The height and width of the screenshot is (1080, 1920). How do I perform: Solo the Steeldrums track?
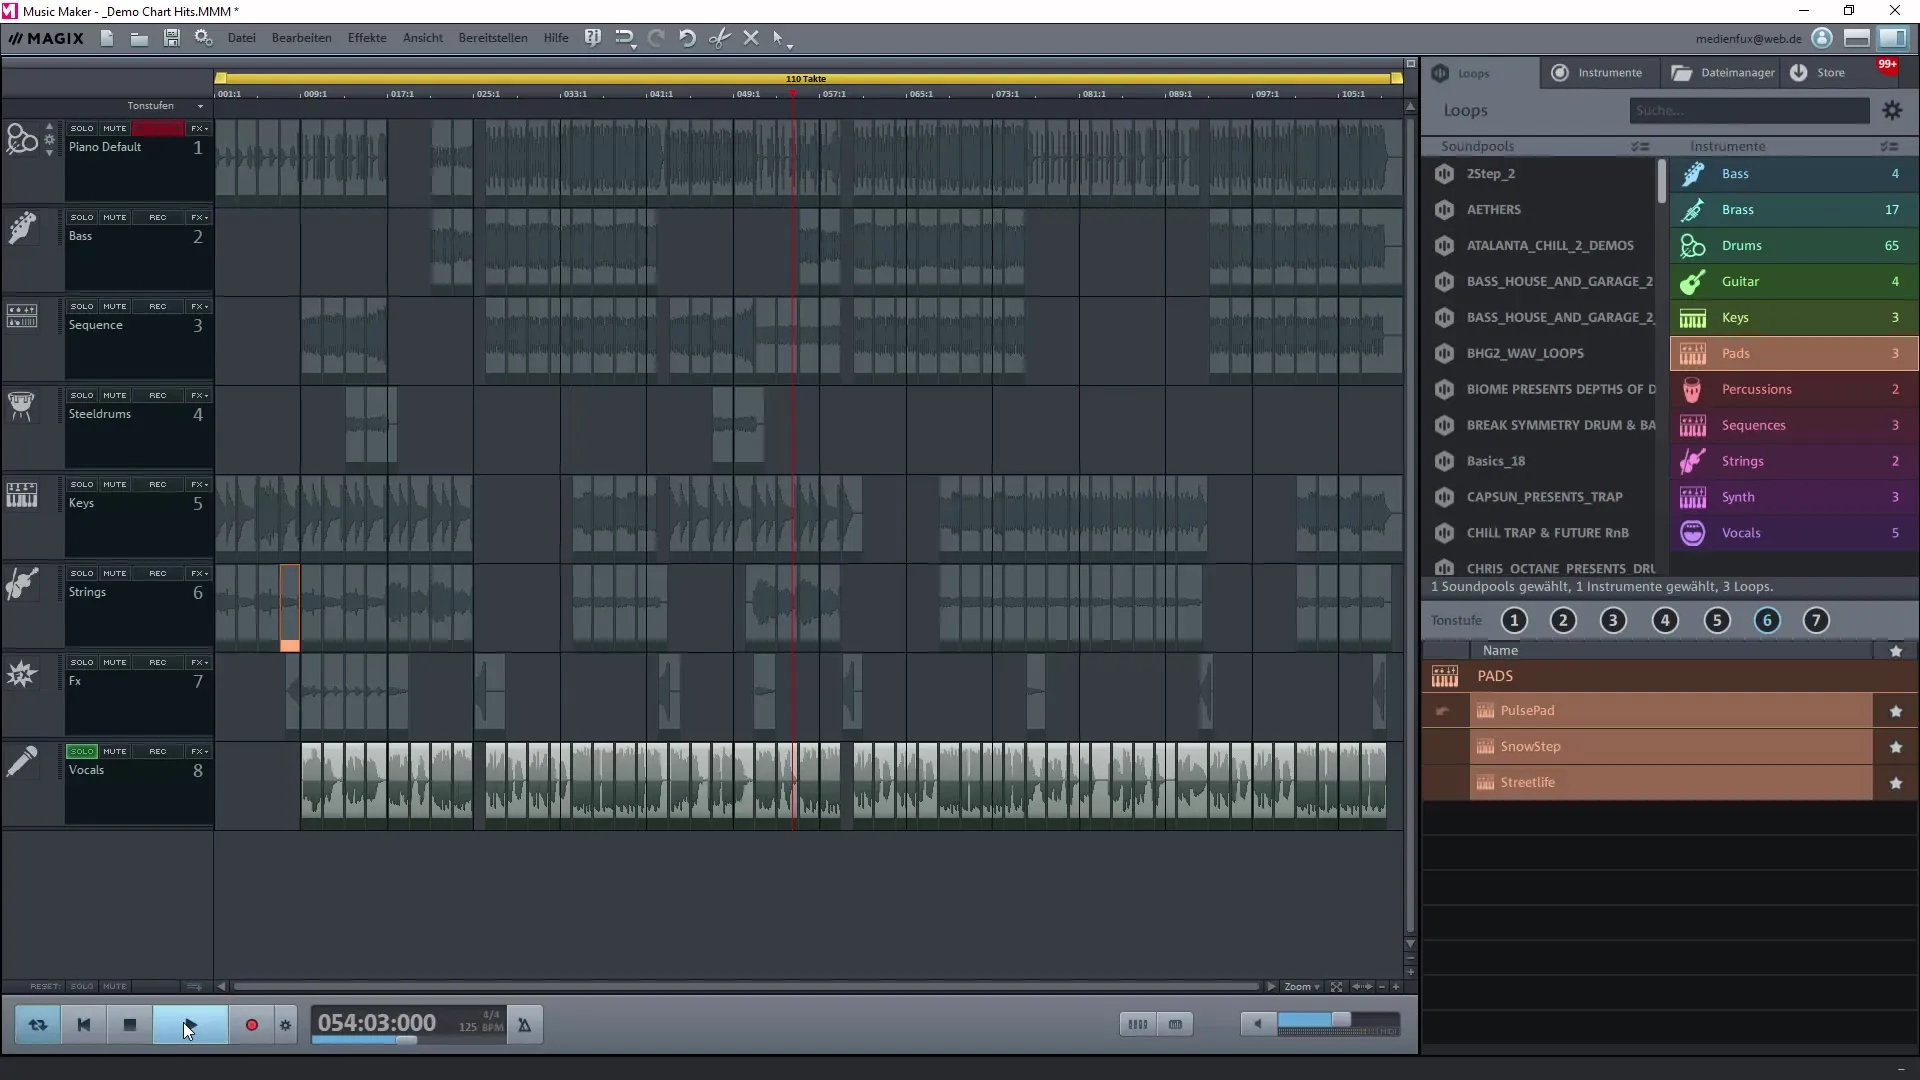point(82,396)
